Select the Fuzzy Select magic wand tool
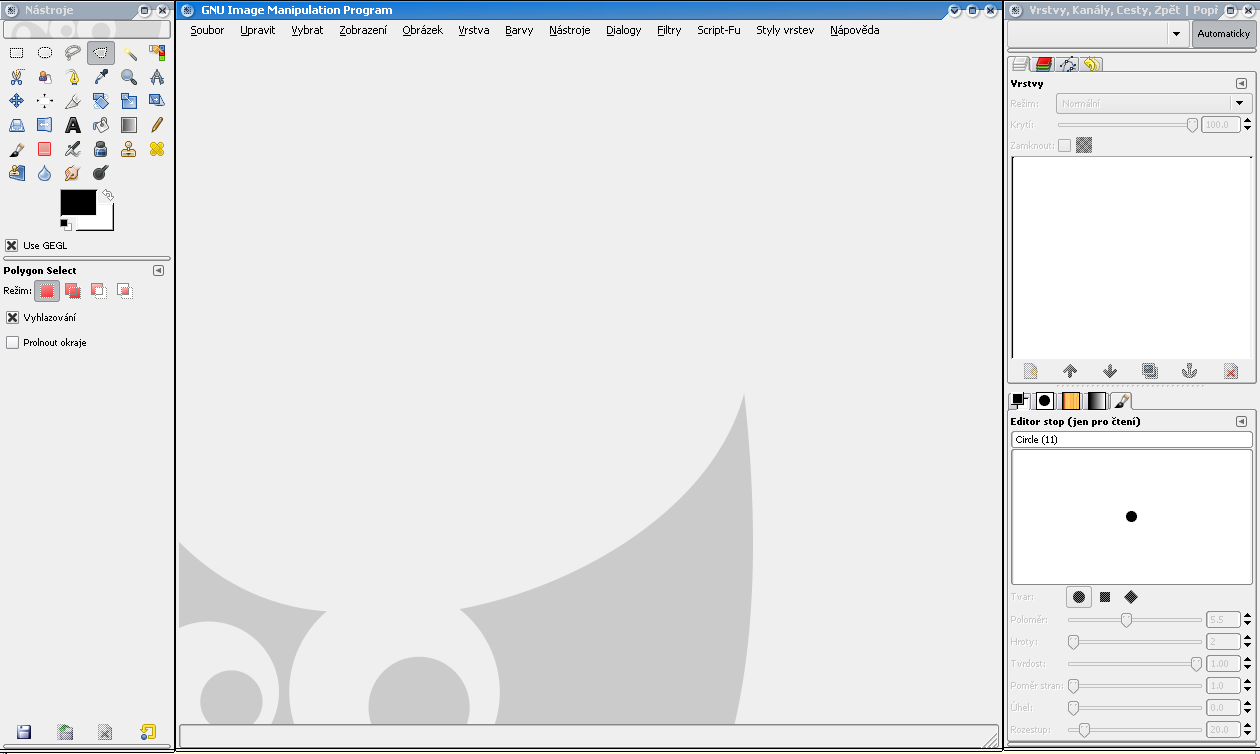This screenshot has height=754, width=1260. click(129, 53)
